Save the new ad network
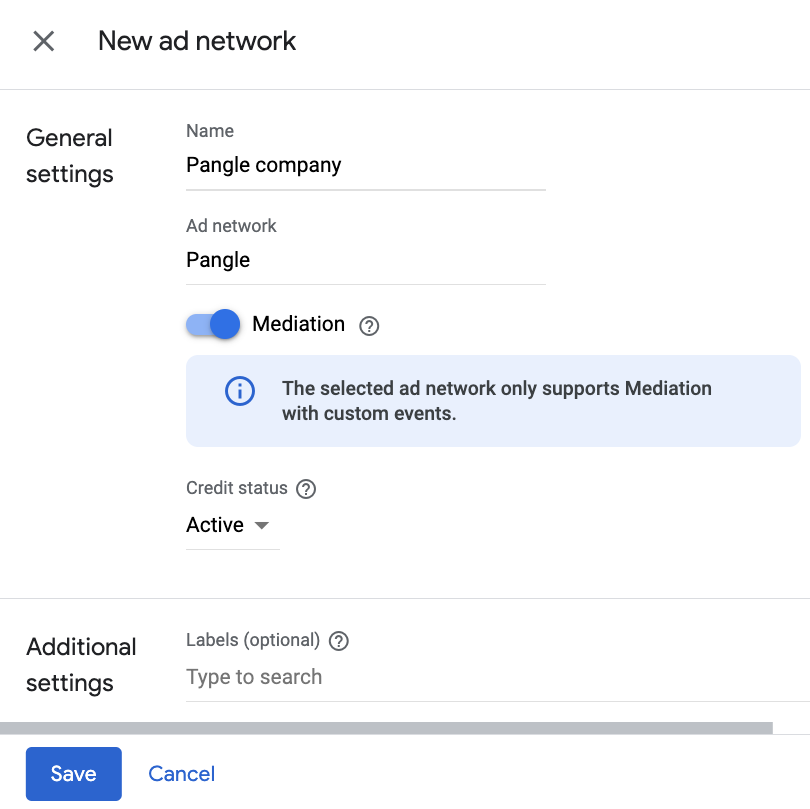 (x=73, y=773)
